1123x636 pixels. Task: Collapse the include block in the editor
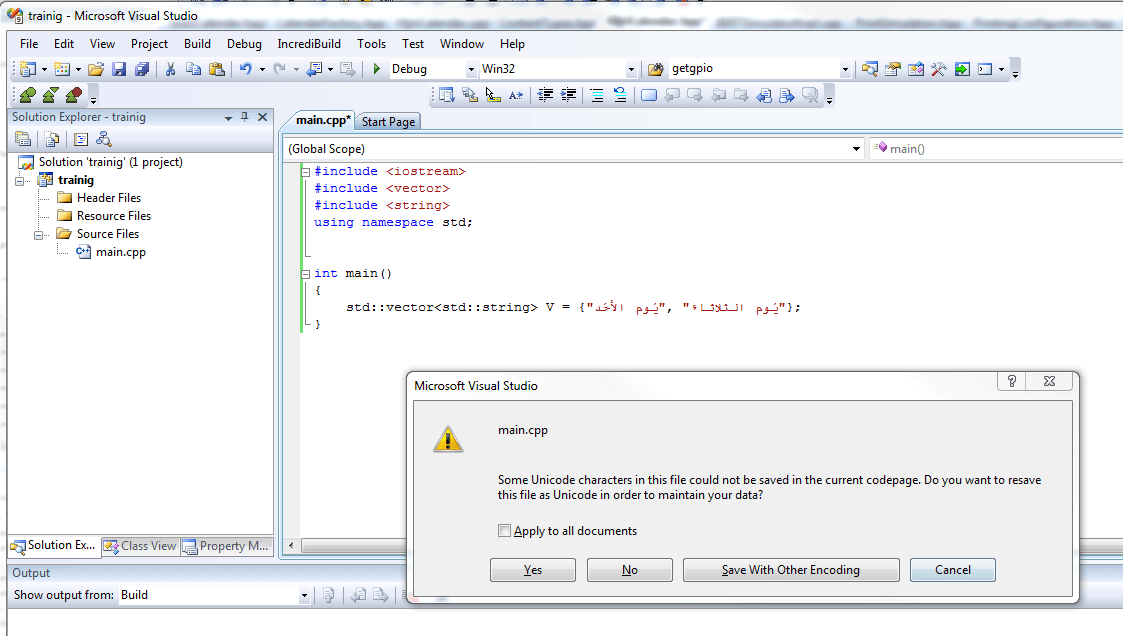point(306,172)
